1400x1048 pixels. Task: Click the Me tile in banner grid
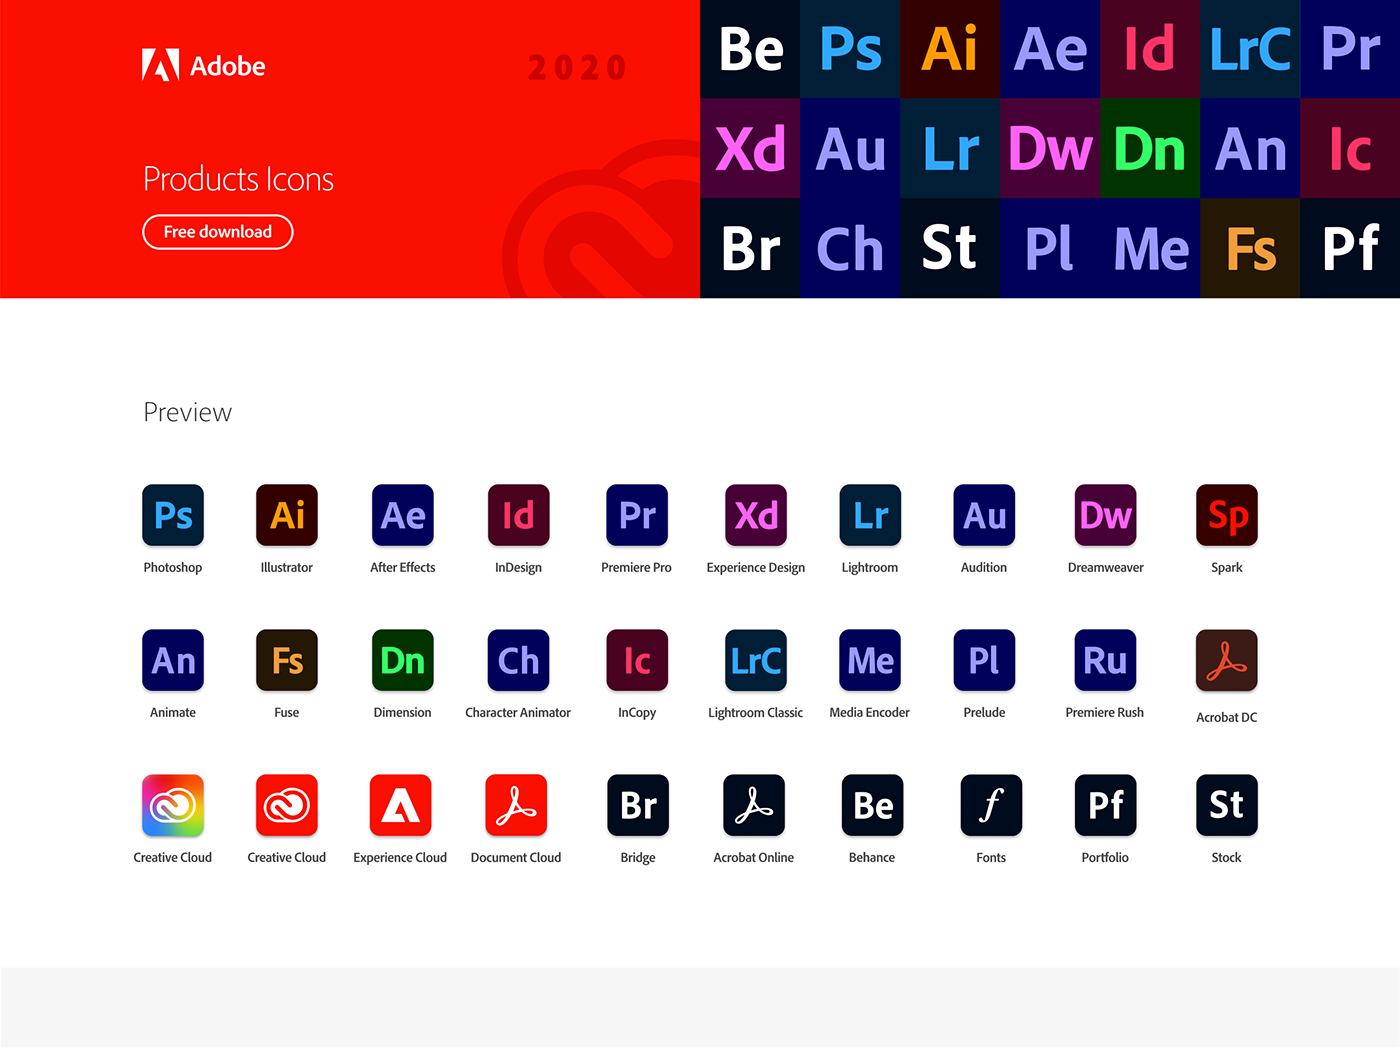click(1150, 248)
